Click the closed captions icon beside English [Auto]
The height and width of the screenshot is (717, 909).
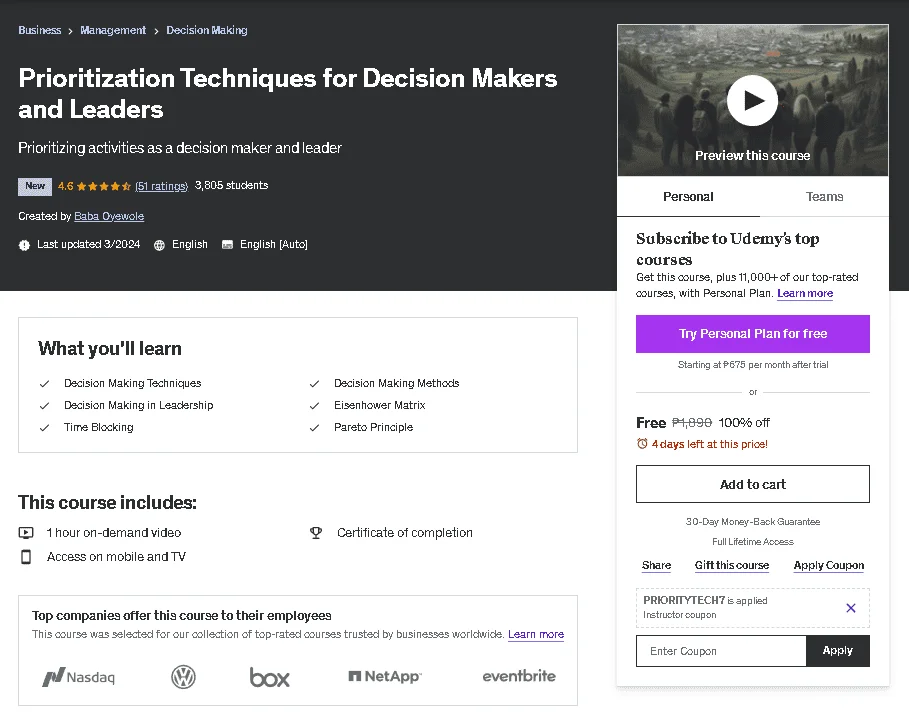[x=227, y=245]
